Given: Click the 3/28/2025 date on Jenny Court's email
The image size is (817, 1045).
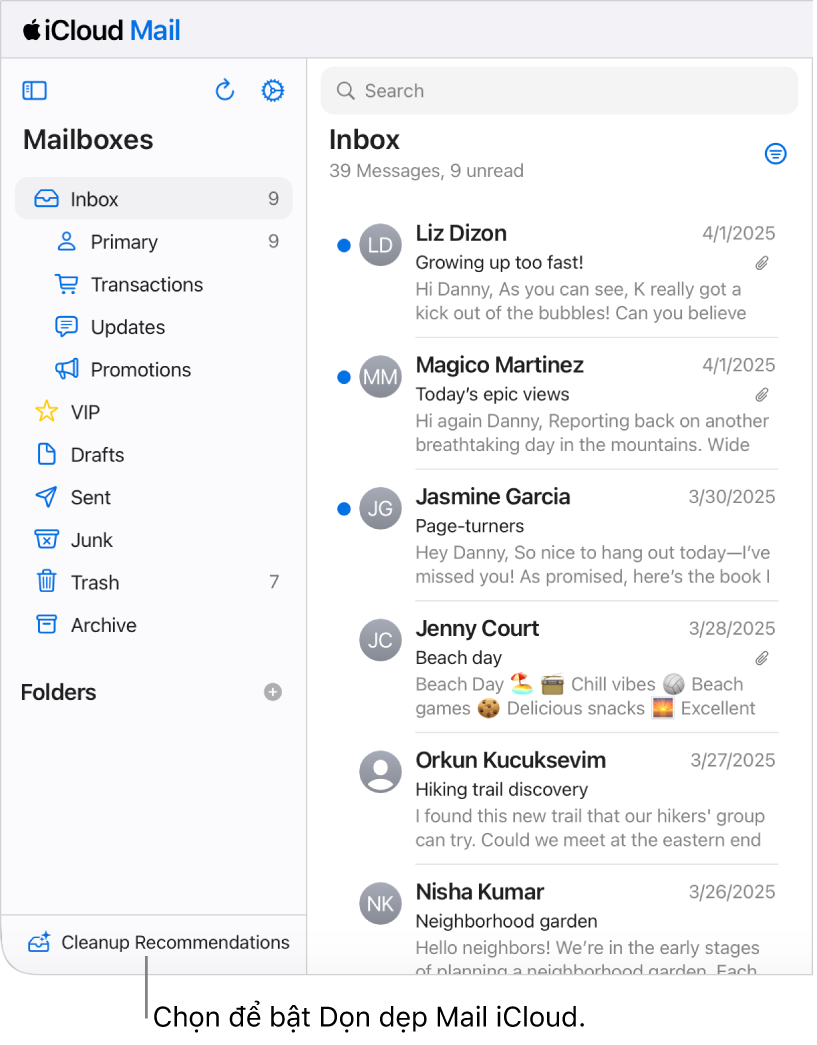Looking at the screenshot, I should [732, 628].
